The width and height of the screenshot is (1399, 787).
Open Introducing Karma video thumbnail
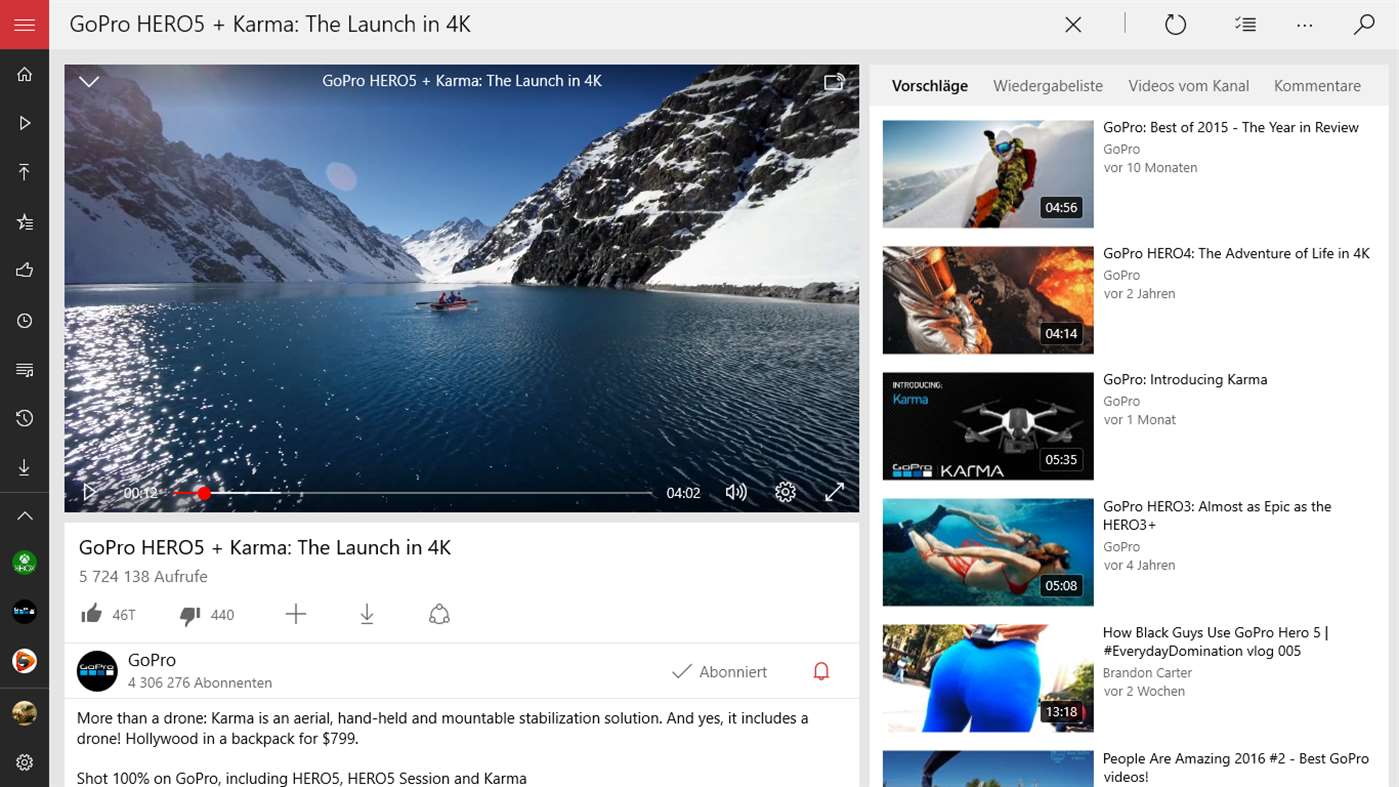[x=988, y=426]
